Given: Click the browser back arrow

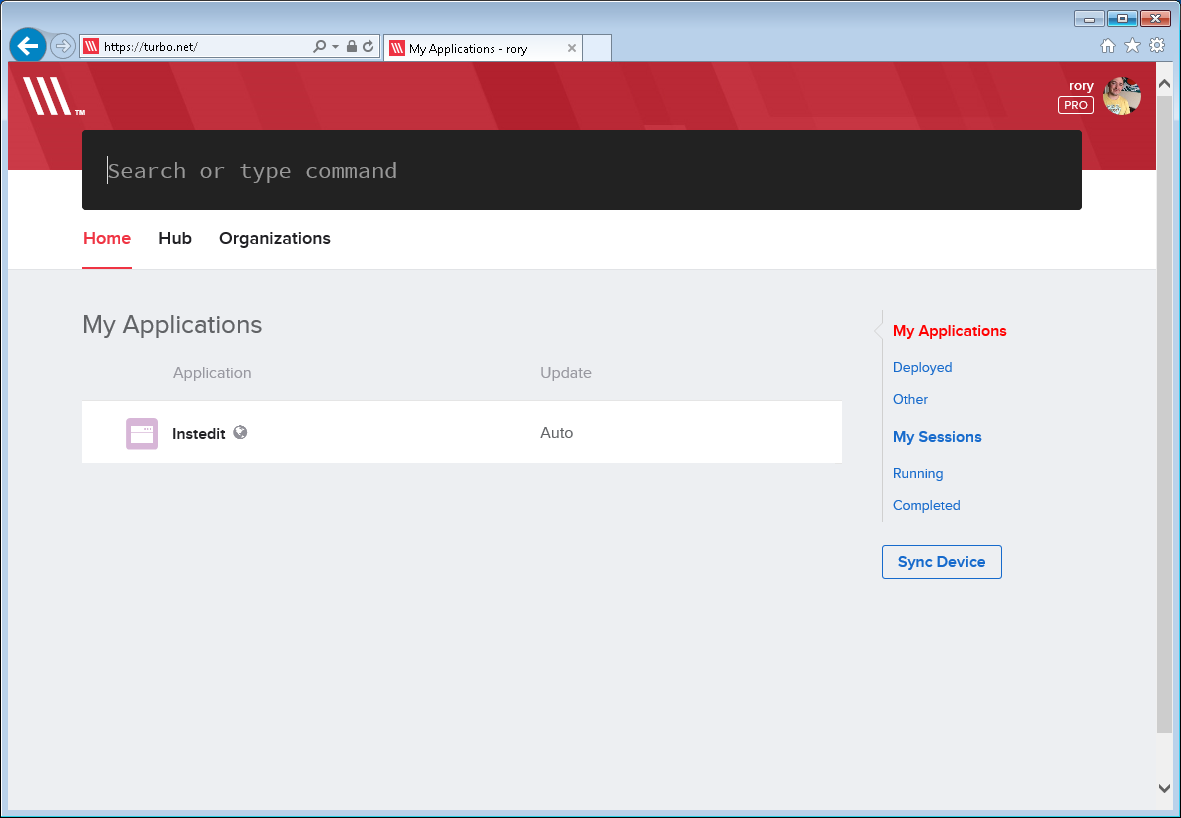Looking at the screenshot, I should coord(27,46).
